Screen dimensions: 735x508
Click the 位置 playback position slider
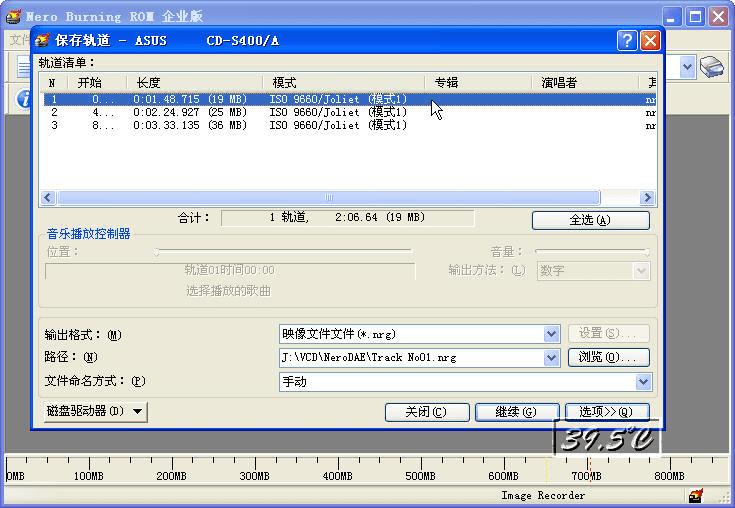point(284,252)
